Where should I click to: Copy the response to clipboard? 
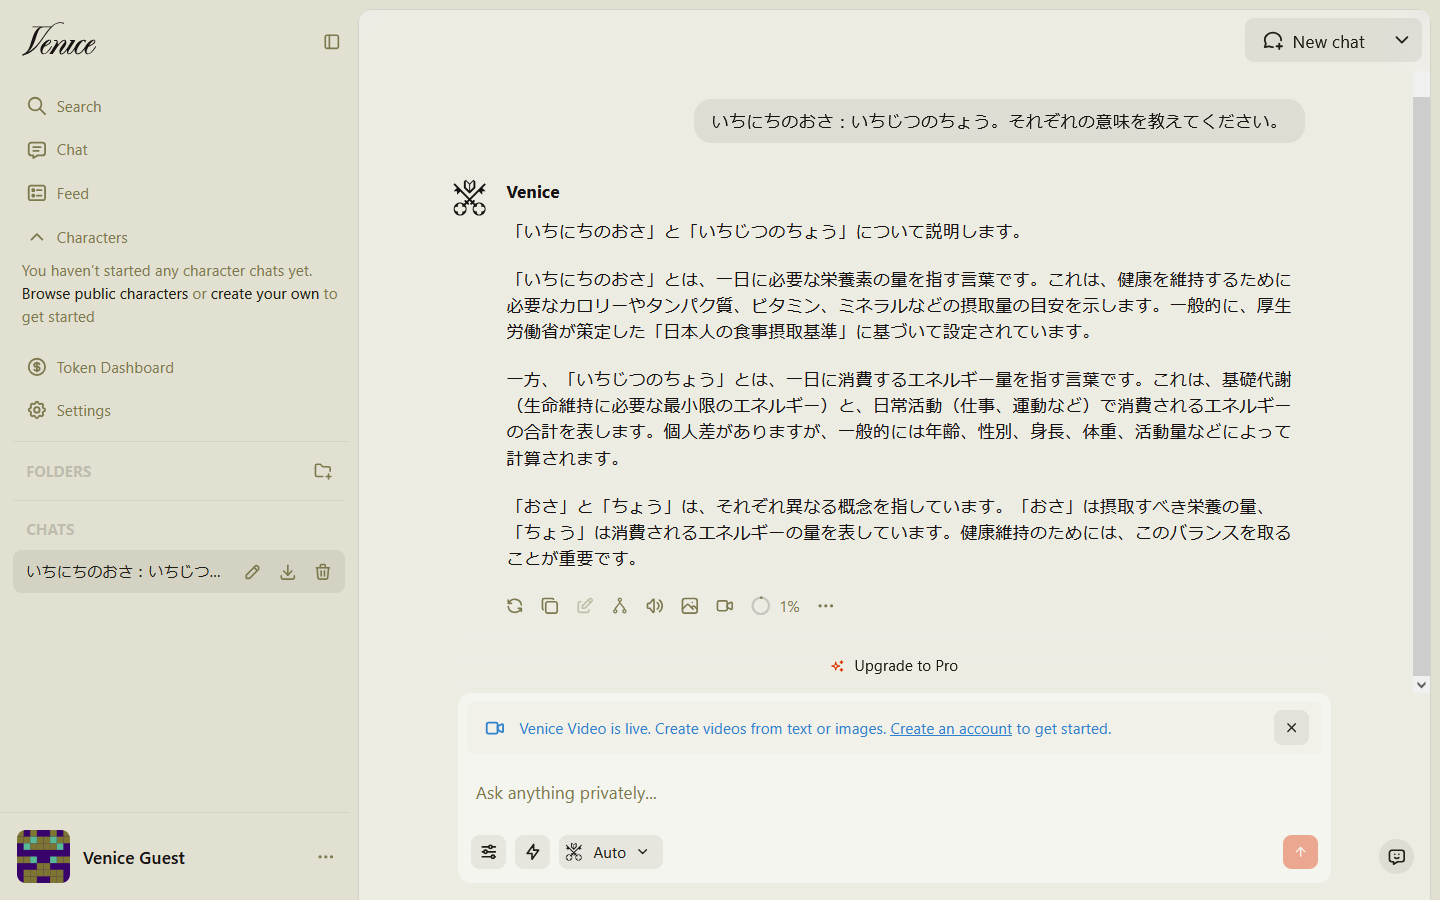(550, 606)
